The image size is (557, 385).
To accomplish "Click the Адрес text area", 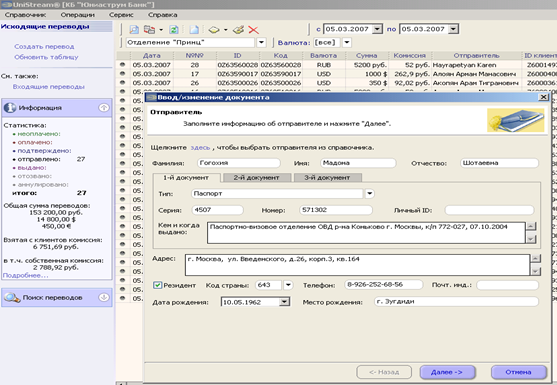I will [357, 265].
